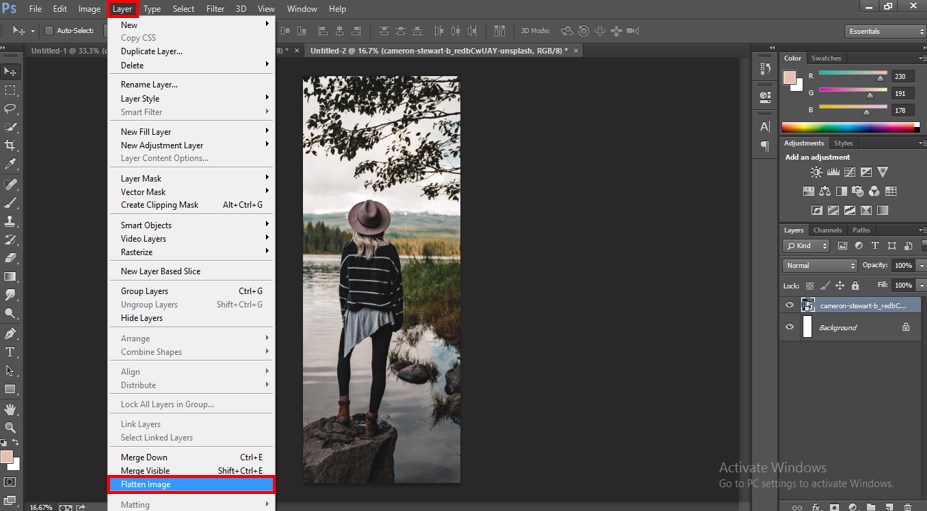Switch to the Channels tab
This screenshot has height=511, width=927.
point(826,230)
